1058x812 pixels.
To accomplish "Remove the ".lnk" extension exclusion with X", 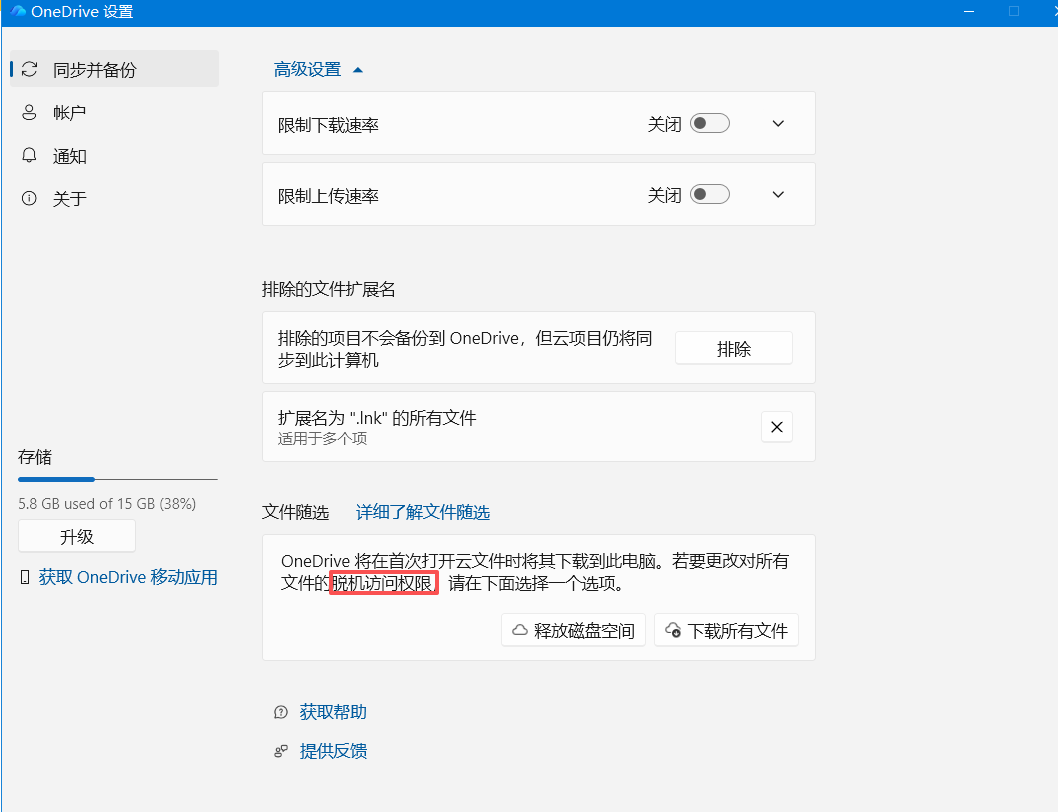I will [x=777, y=427].
